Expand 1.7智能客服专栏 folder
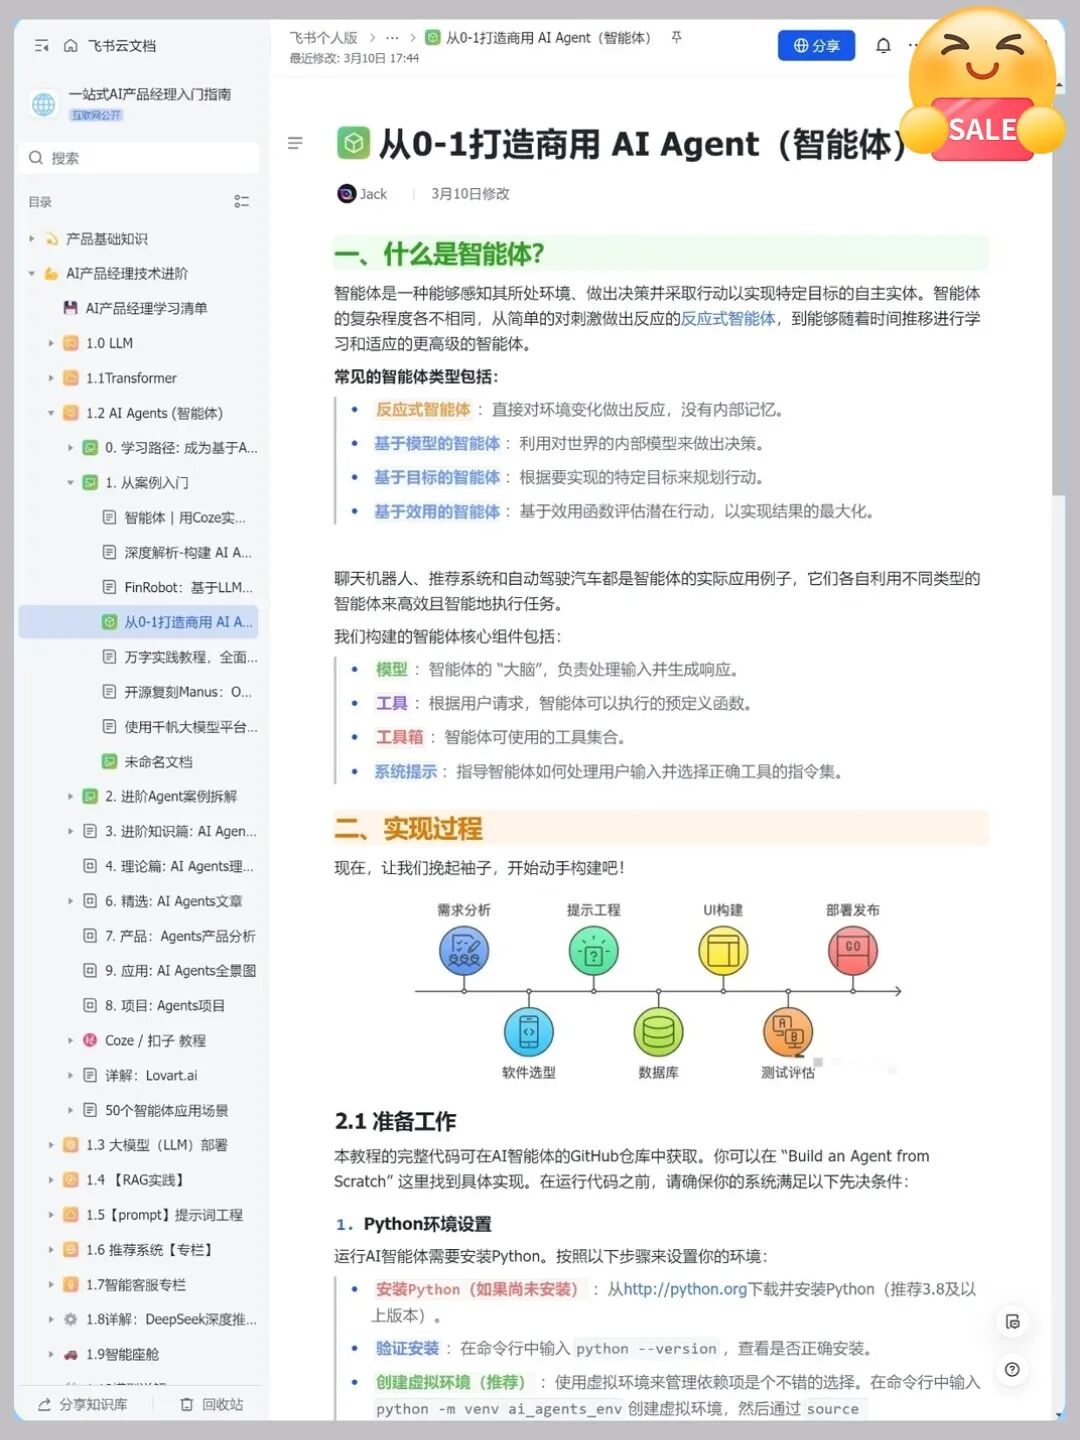This screenshot has width=1080, height=1440. (52, 1285)
